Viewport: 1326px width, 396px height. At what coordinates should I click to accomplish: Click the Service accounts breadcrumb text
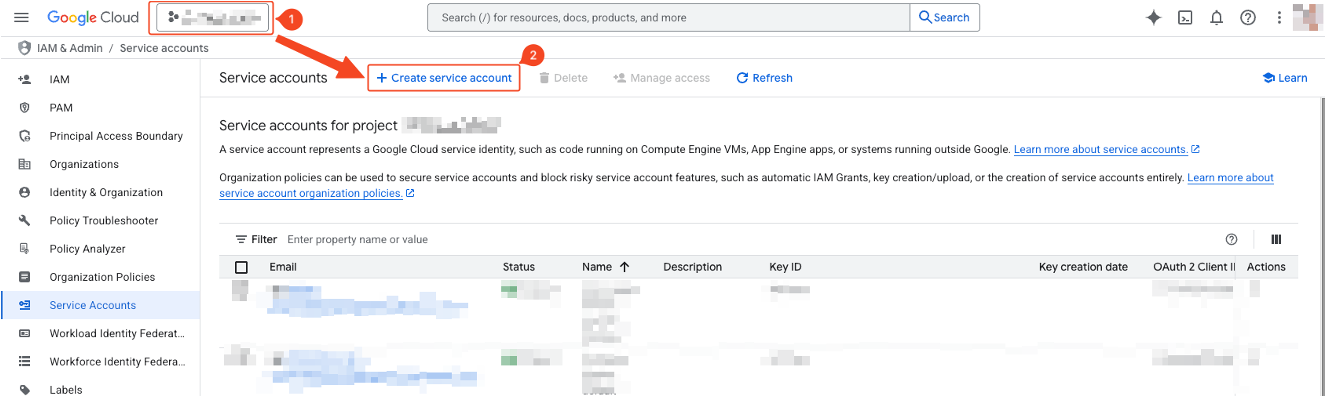[x=164, y=48]
